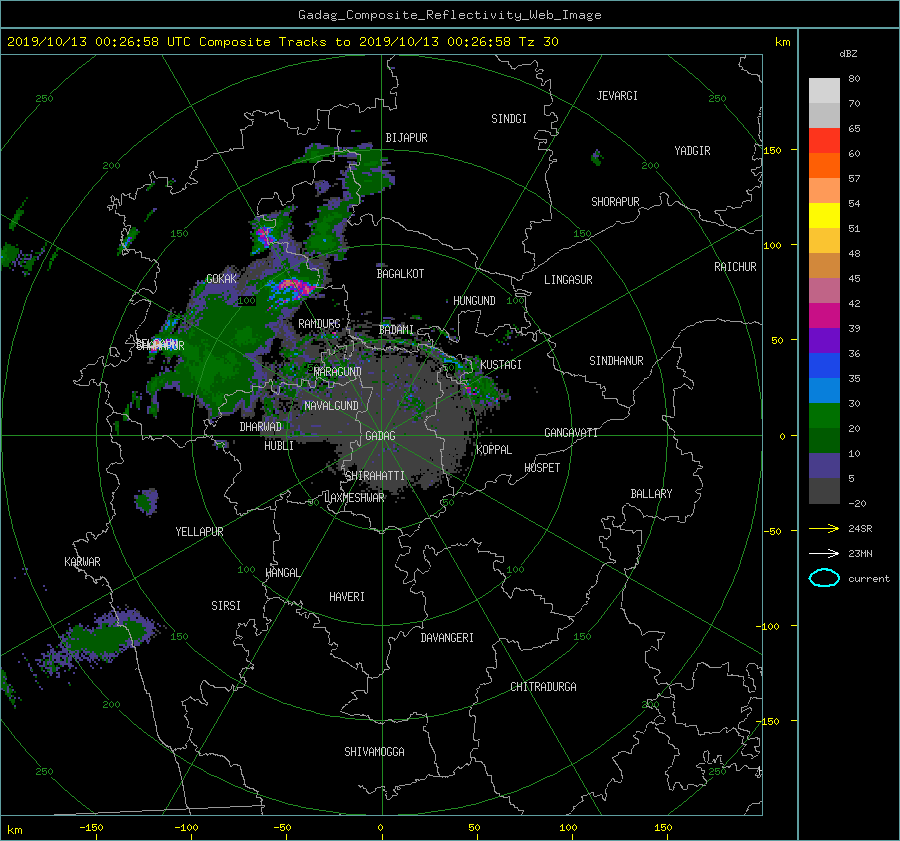Click the HANGAL city label
Screen dimensions: 900x841
[x=282, y=573]
